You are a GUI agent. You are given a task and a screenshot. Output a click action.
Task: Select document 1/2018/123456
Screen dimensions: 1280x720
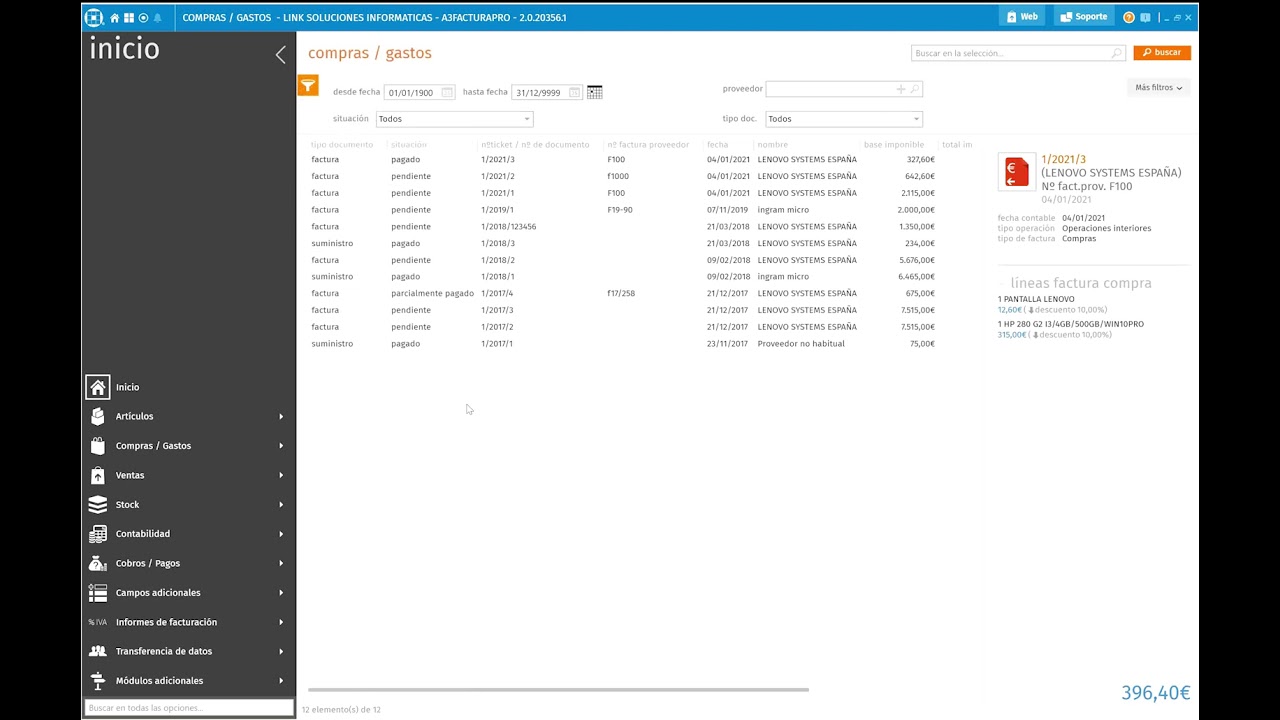(x=509, y=227)
